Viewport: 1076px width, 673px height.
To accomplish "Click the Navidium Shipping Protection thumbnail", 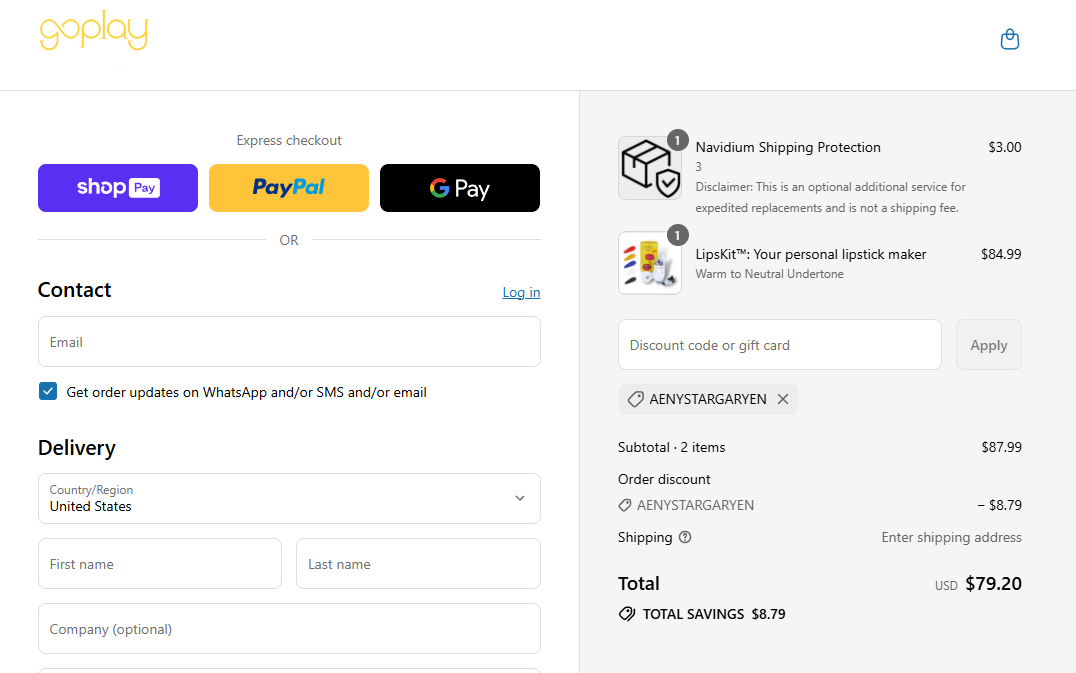I will click(x=650, y=168).
